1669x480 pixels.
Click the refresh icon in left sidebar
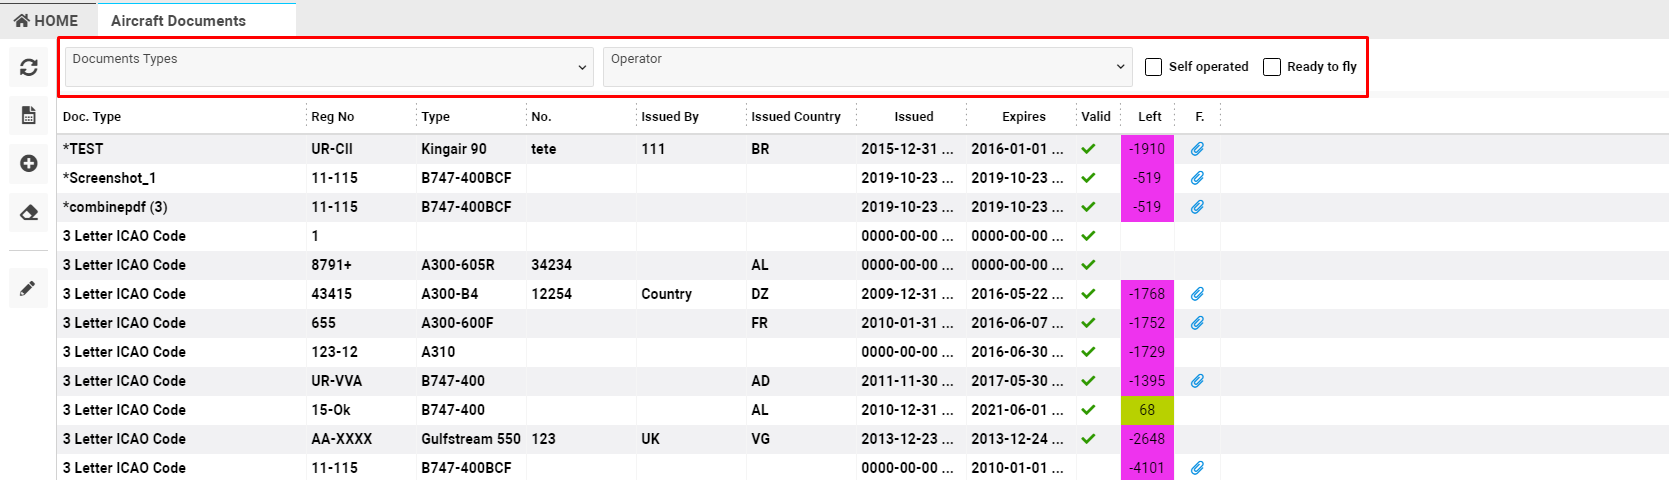point(29,67)
